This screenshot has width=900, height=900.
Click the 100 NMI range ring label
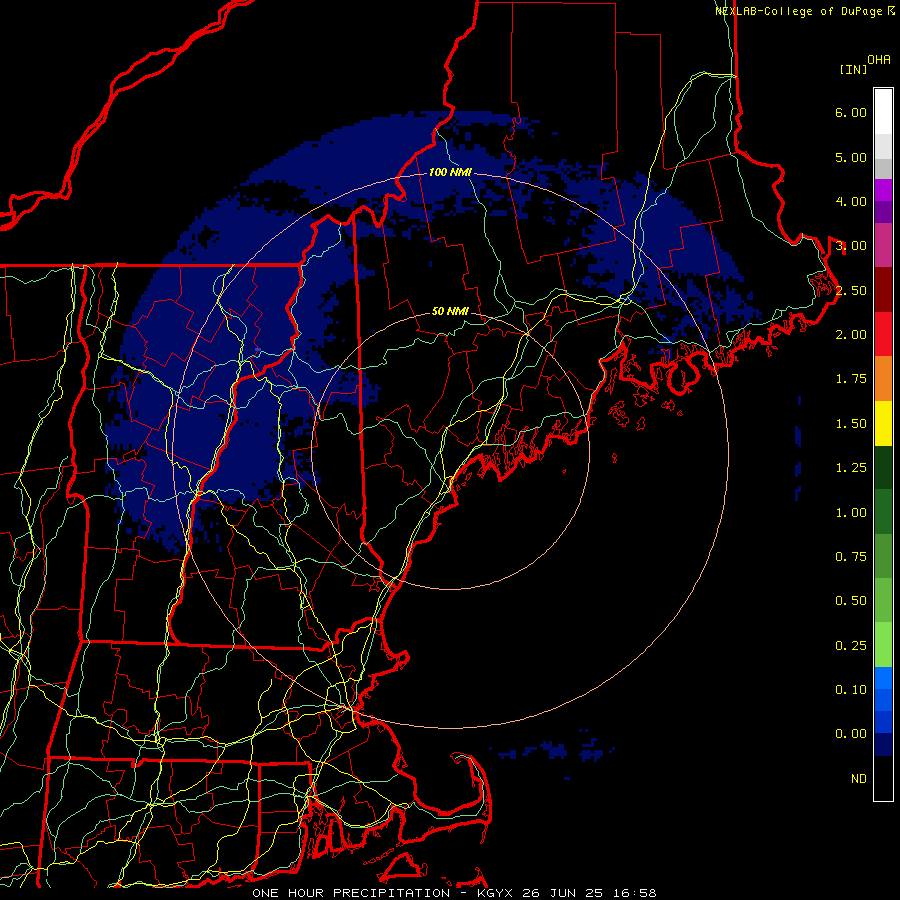(450, 172)
